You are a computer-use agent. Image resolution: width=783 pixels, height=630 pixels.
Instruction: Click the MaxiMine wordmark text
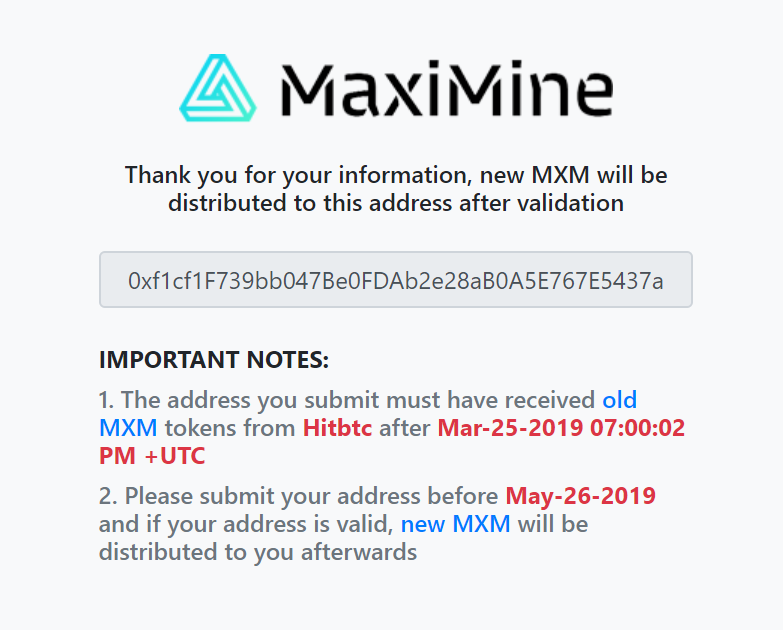[447, 89]
